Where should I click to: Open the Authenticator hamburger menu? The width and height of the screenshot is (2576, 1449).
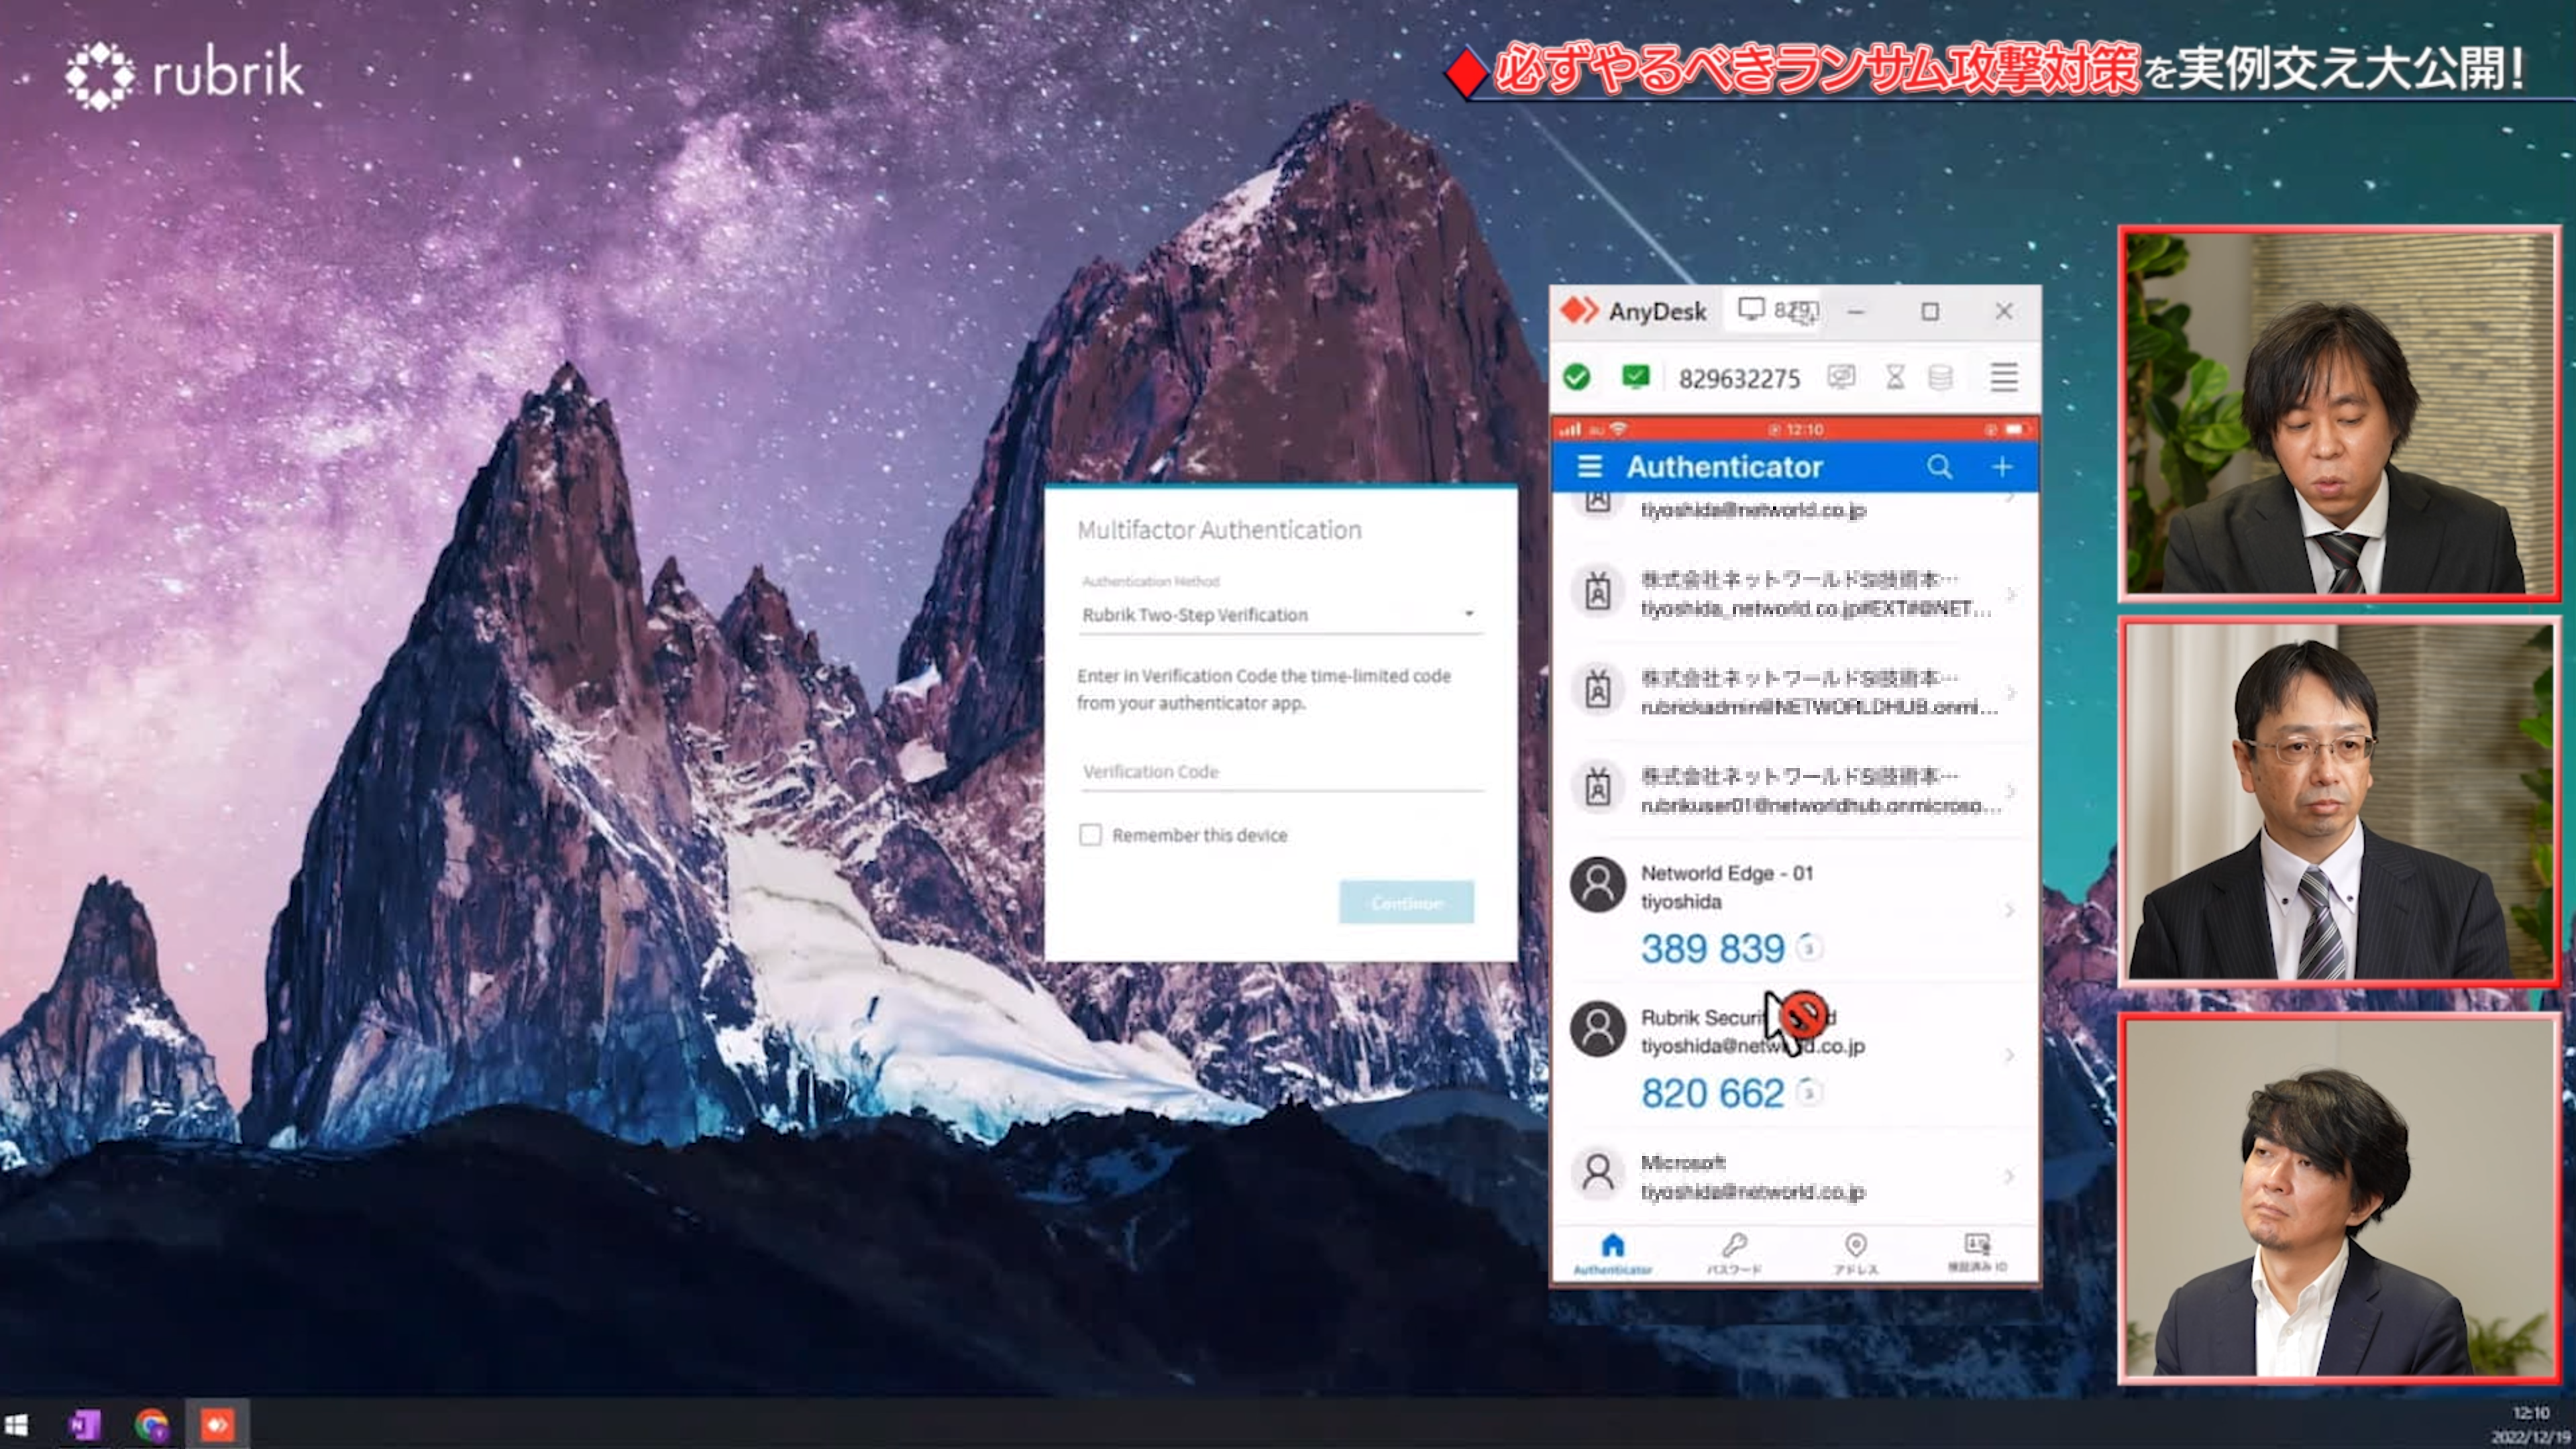1589,467
